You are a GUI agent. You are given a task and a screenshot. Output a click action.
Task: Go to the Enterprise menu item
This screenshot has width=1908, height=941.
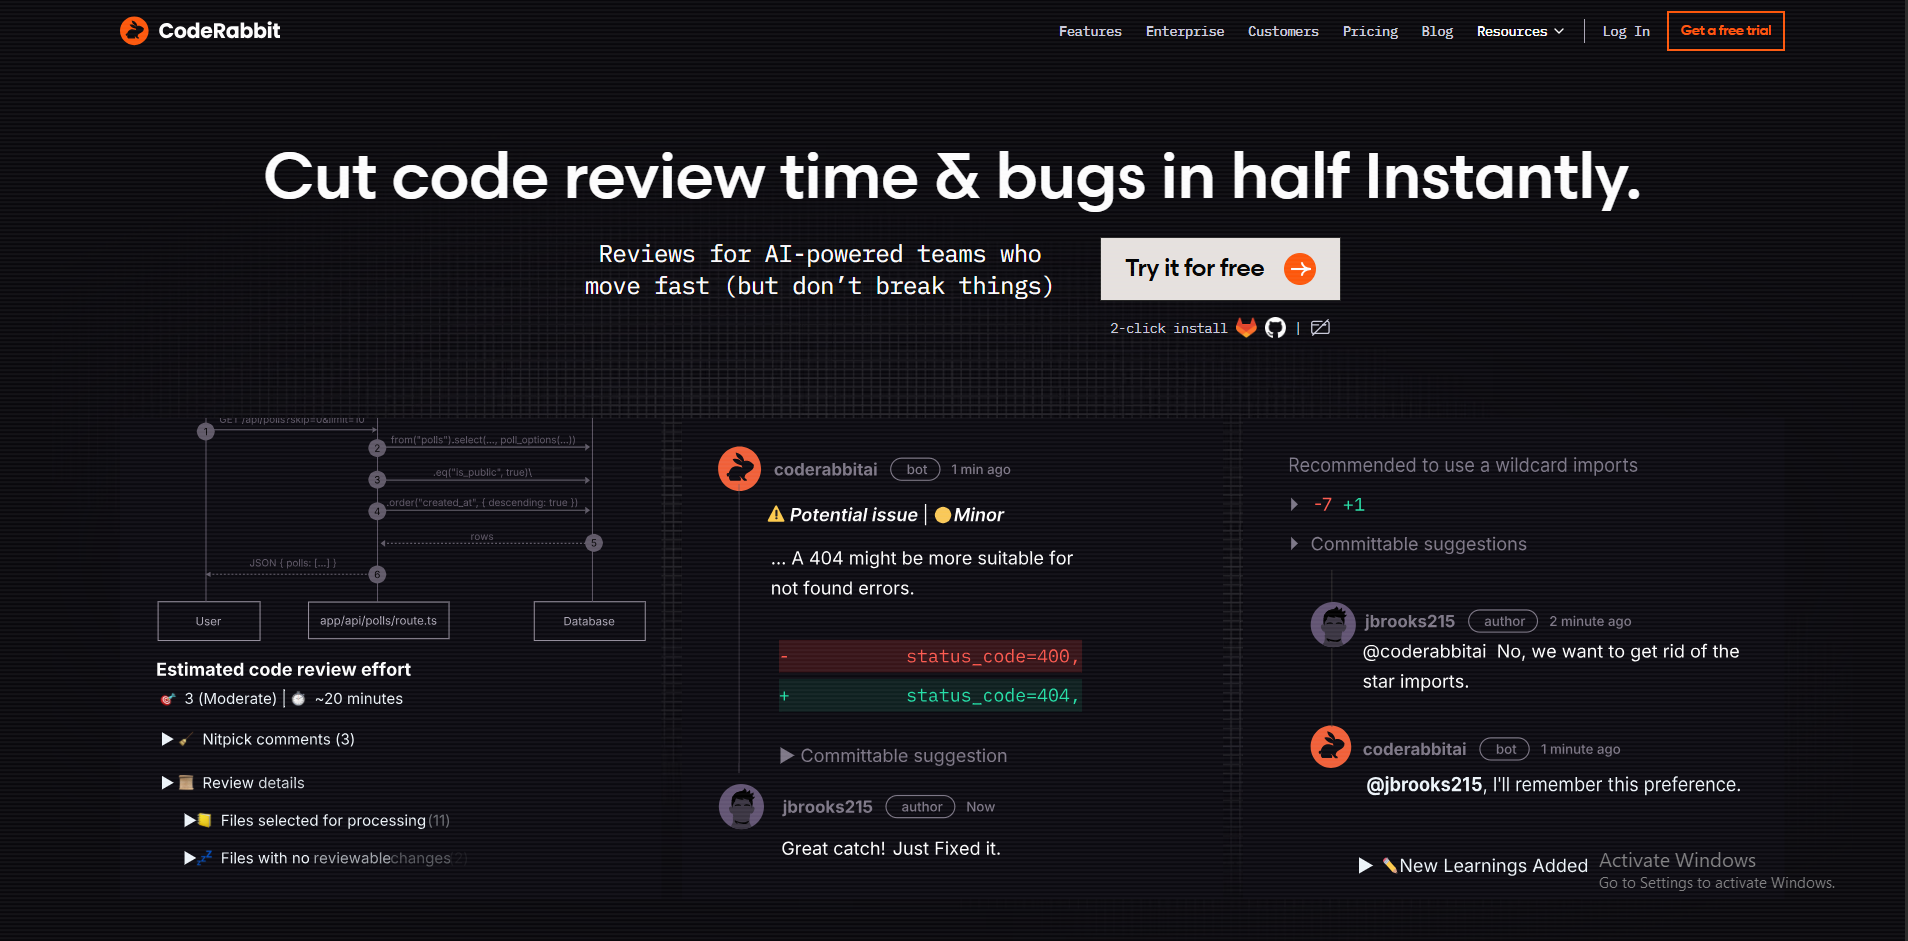pos(1185,31)
